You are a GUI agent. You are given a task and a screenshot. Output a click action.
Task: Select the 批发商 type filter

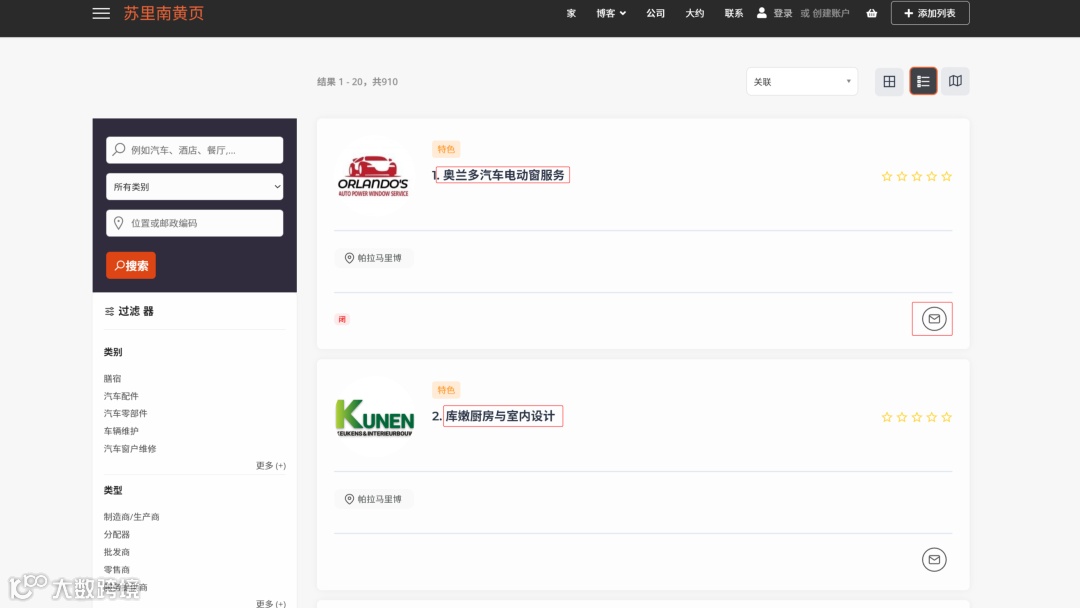click(117, 552)
